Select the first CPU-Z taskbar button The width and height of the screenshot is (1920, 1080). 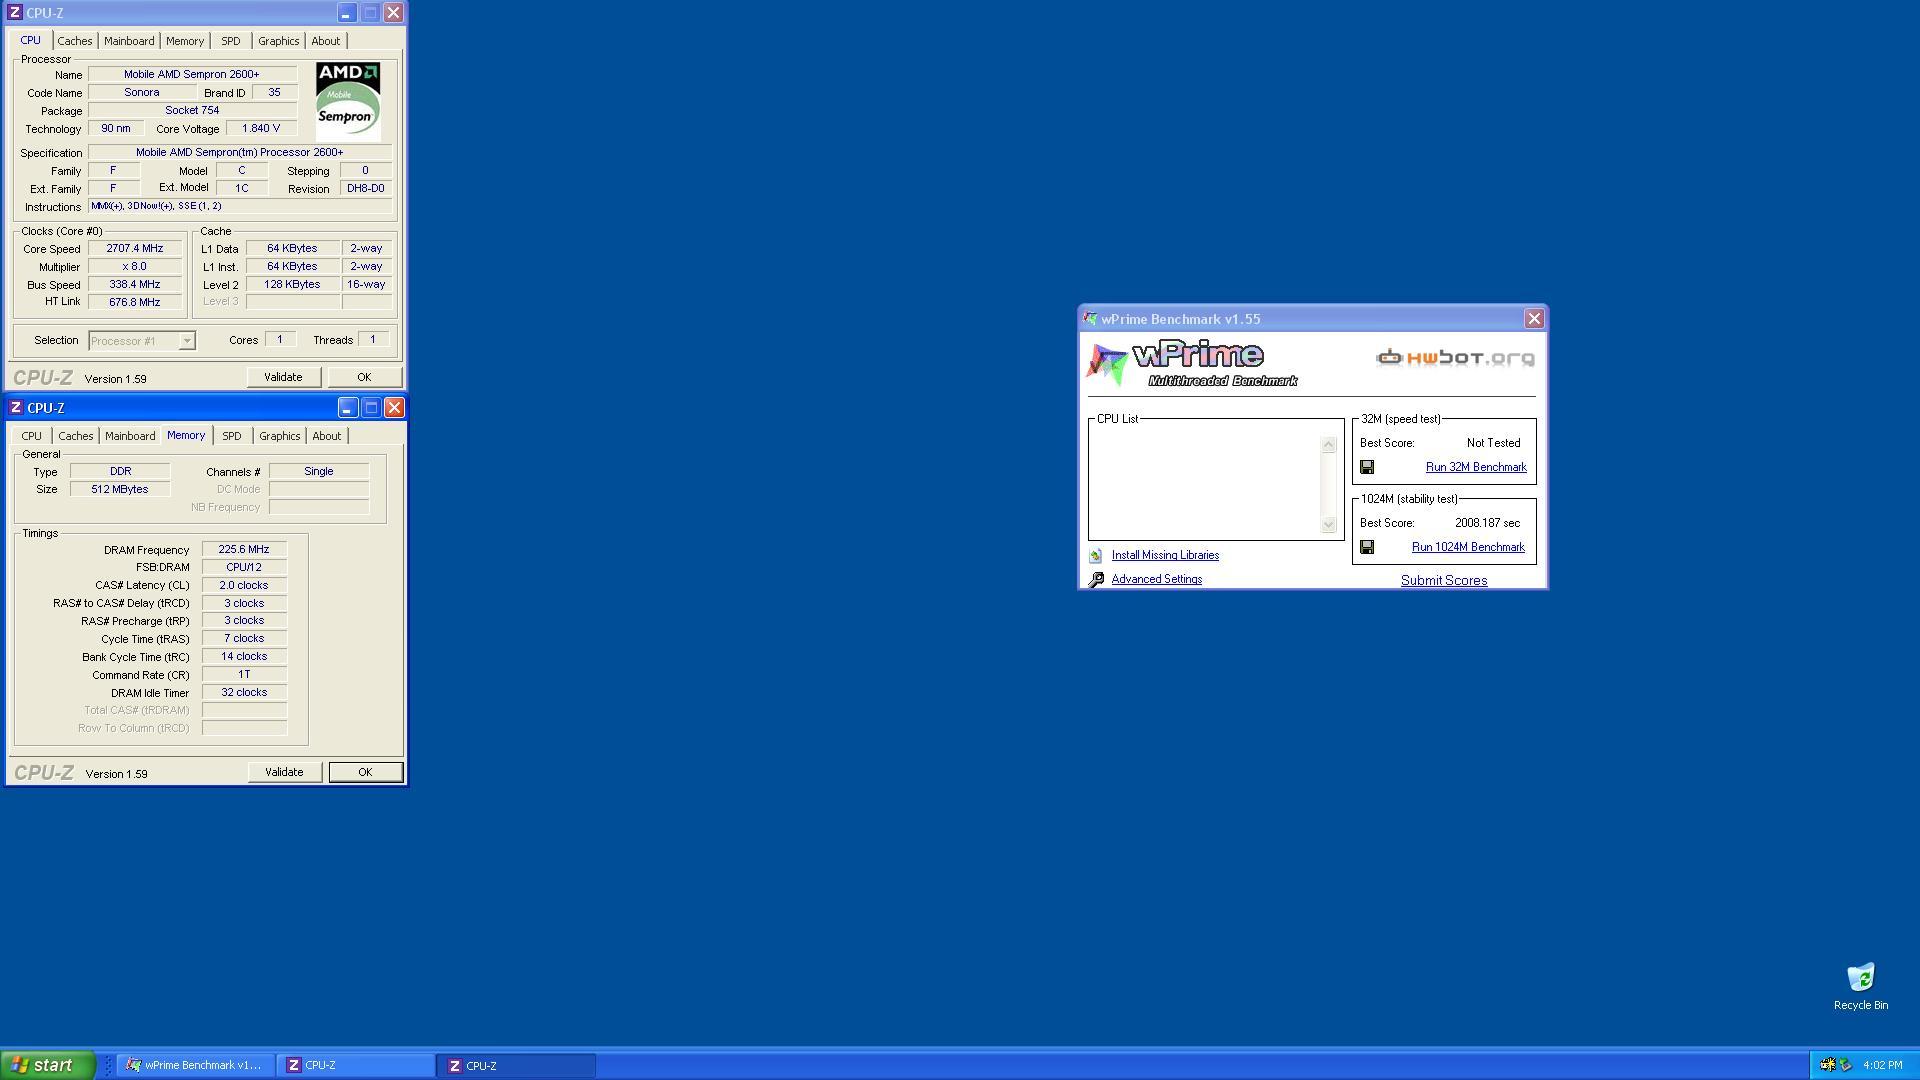355,1065
